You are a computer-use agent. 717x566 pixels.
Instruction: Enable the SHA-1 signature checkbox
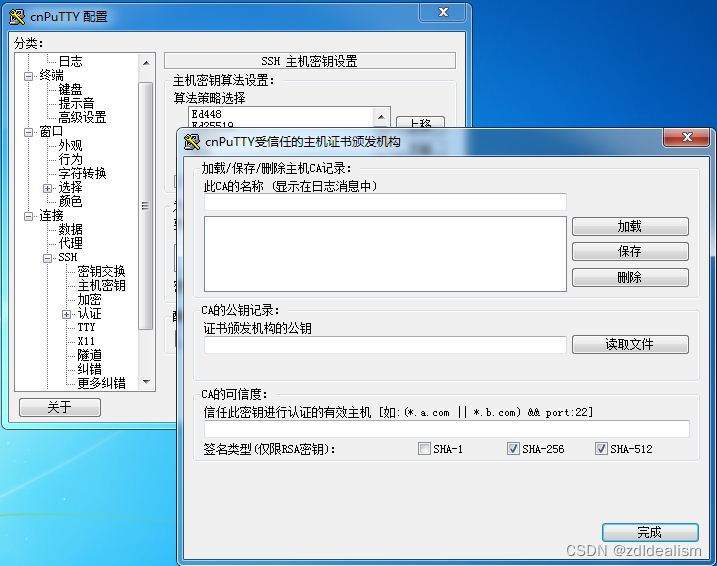point(424,449)
